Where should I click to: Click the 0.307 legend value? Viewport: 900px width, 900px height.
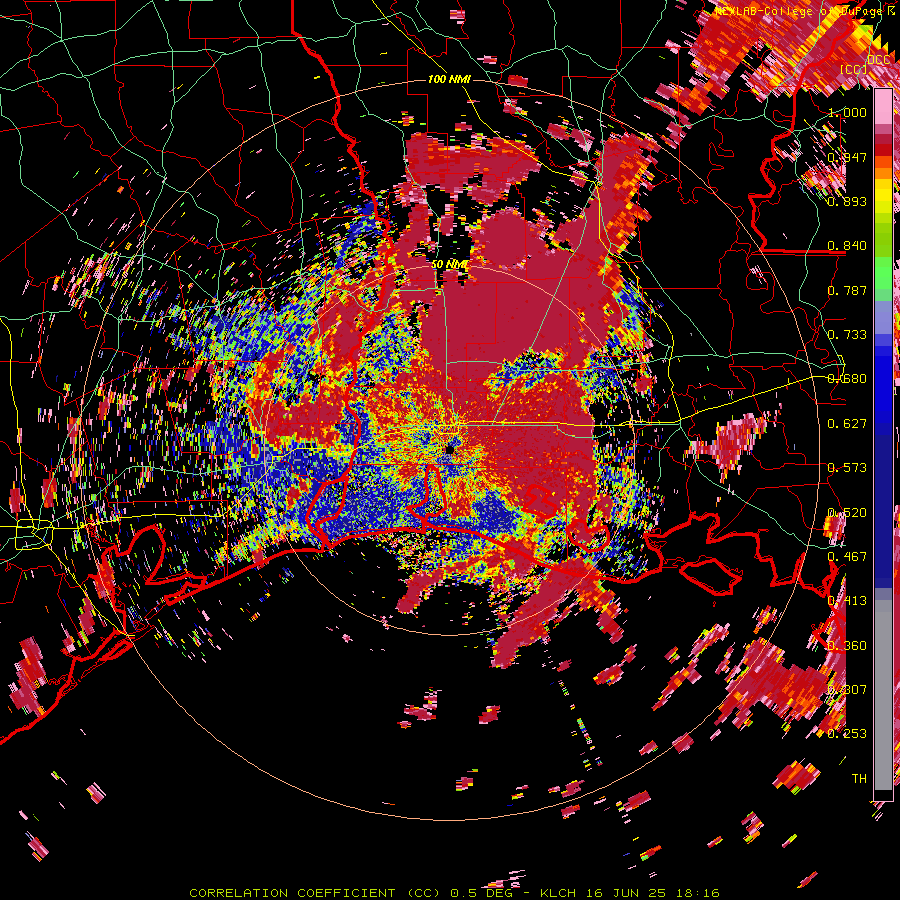click(x=847, y=689)
